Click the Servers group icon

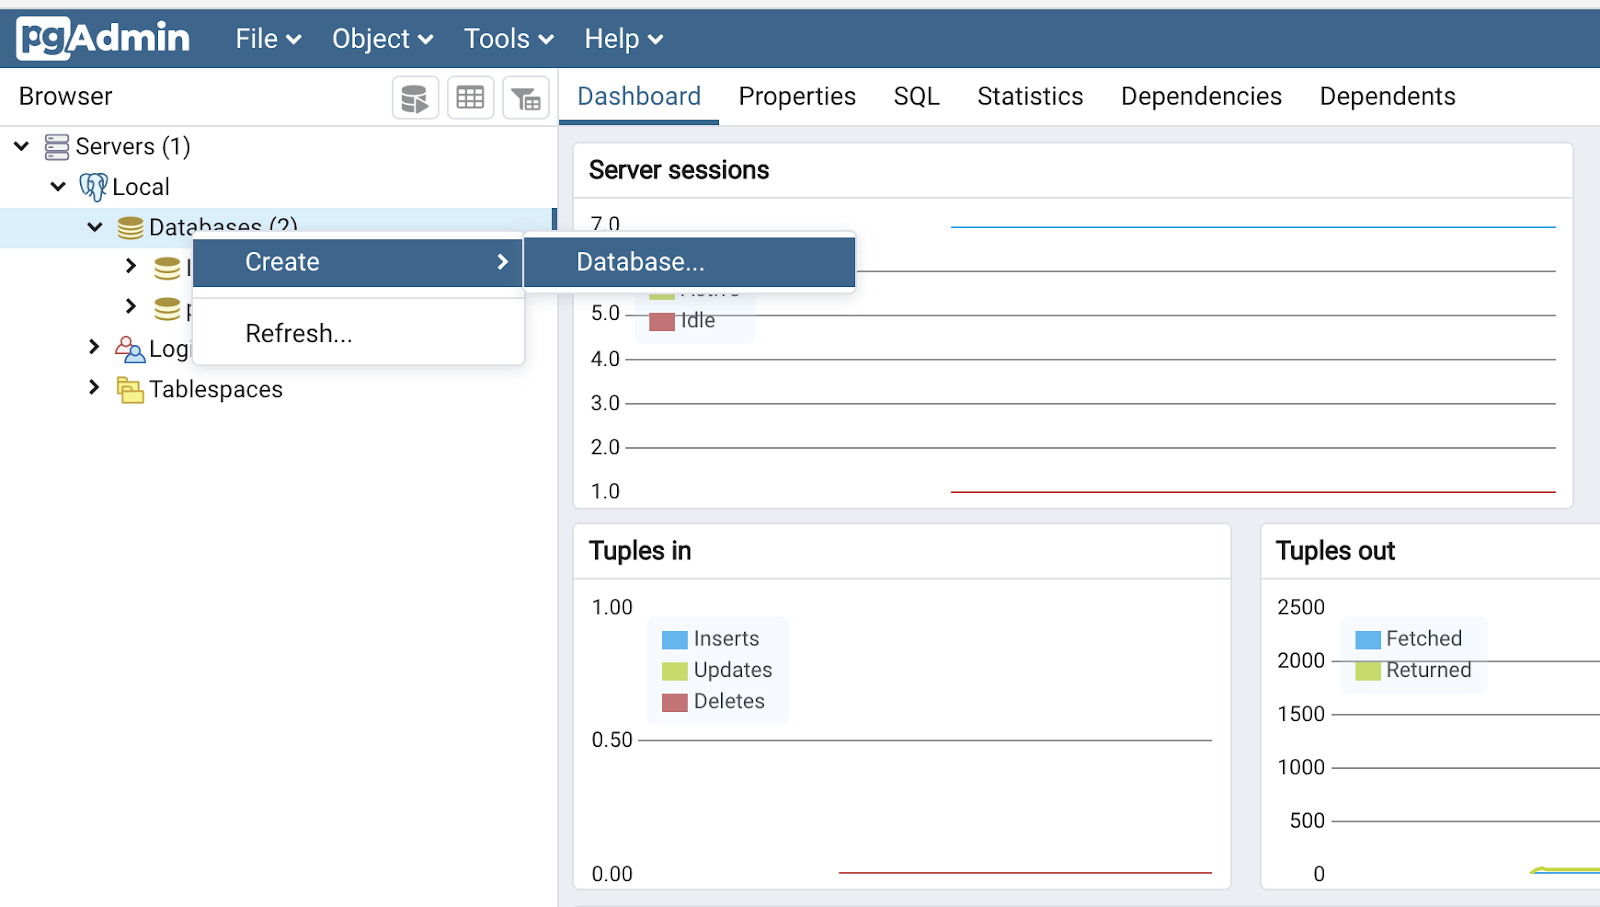pyautogui.click(x=57, y=147)
